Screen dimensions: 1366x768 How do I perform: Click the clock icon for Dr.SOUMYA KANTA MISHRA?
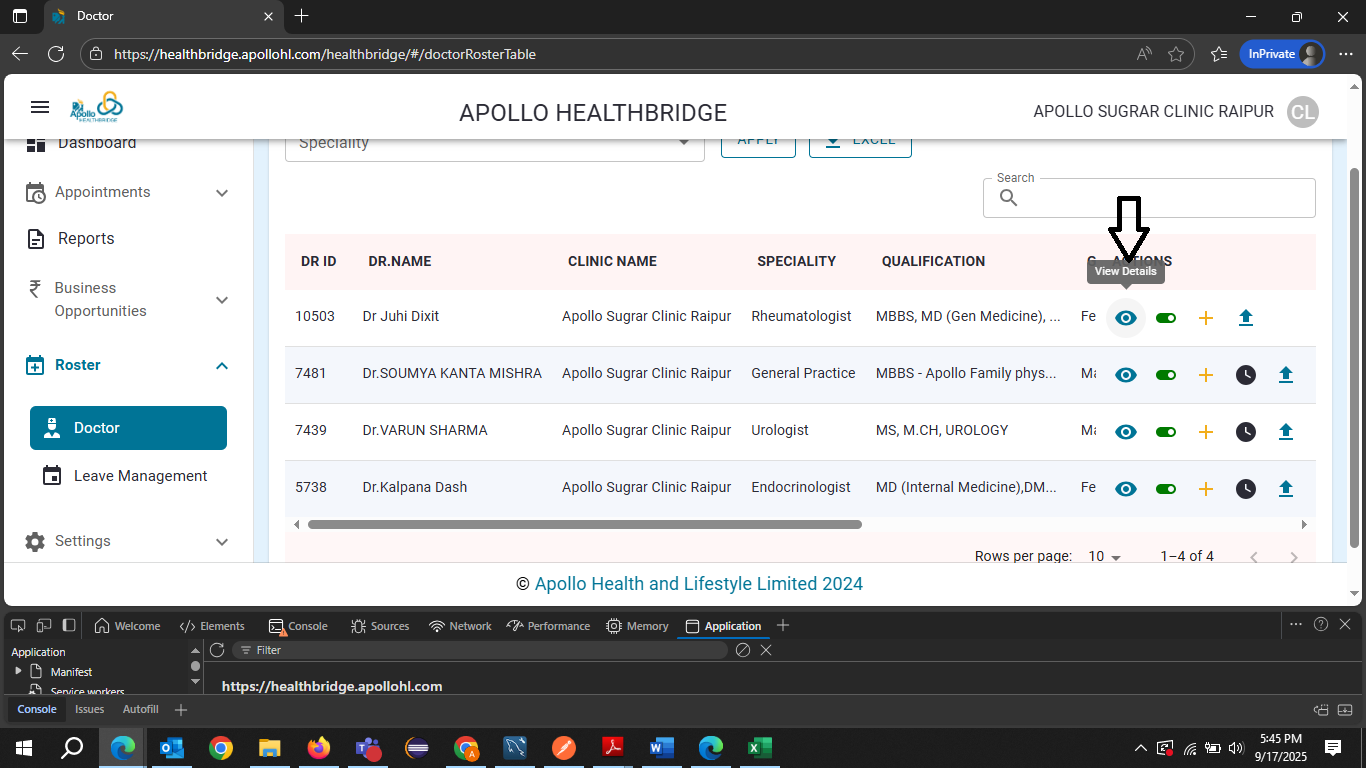point(1246,375)
